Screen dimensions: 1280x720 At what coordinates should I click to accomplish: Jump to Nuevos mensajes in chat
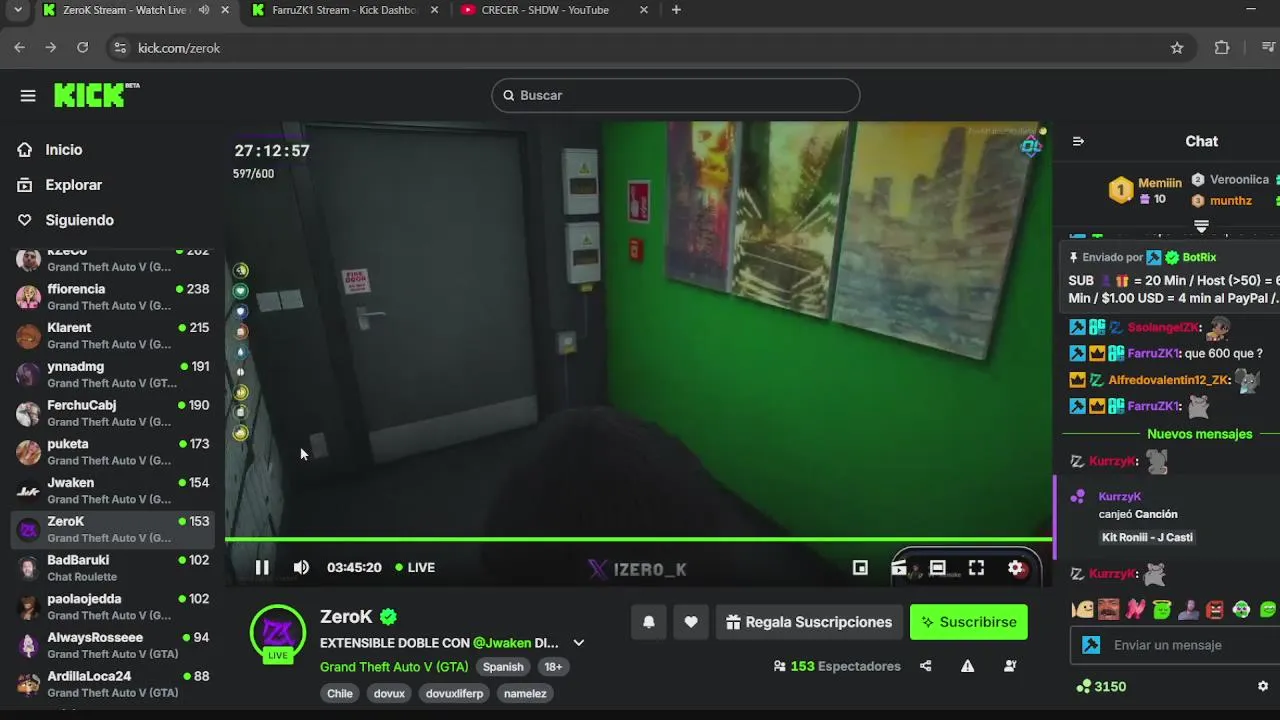(x=1199, y=434)
